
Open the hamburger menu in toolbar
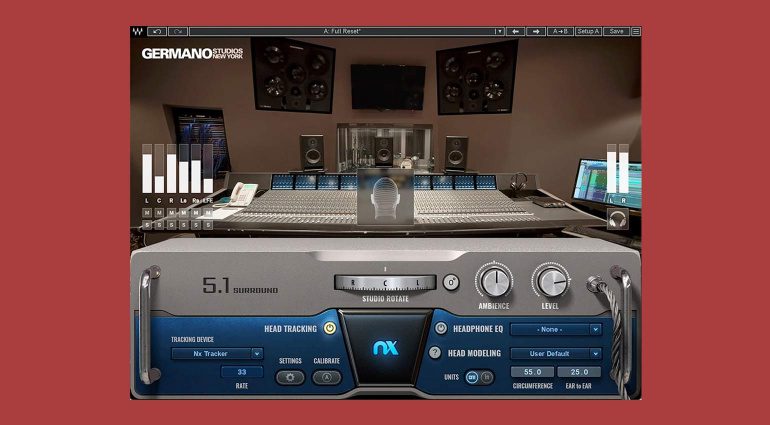(636, 31)
